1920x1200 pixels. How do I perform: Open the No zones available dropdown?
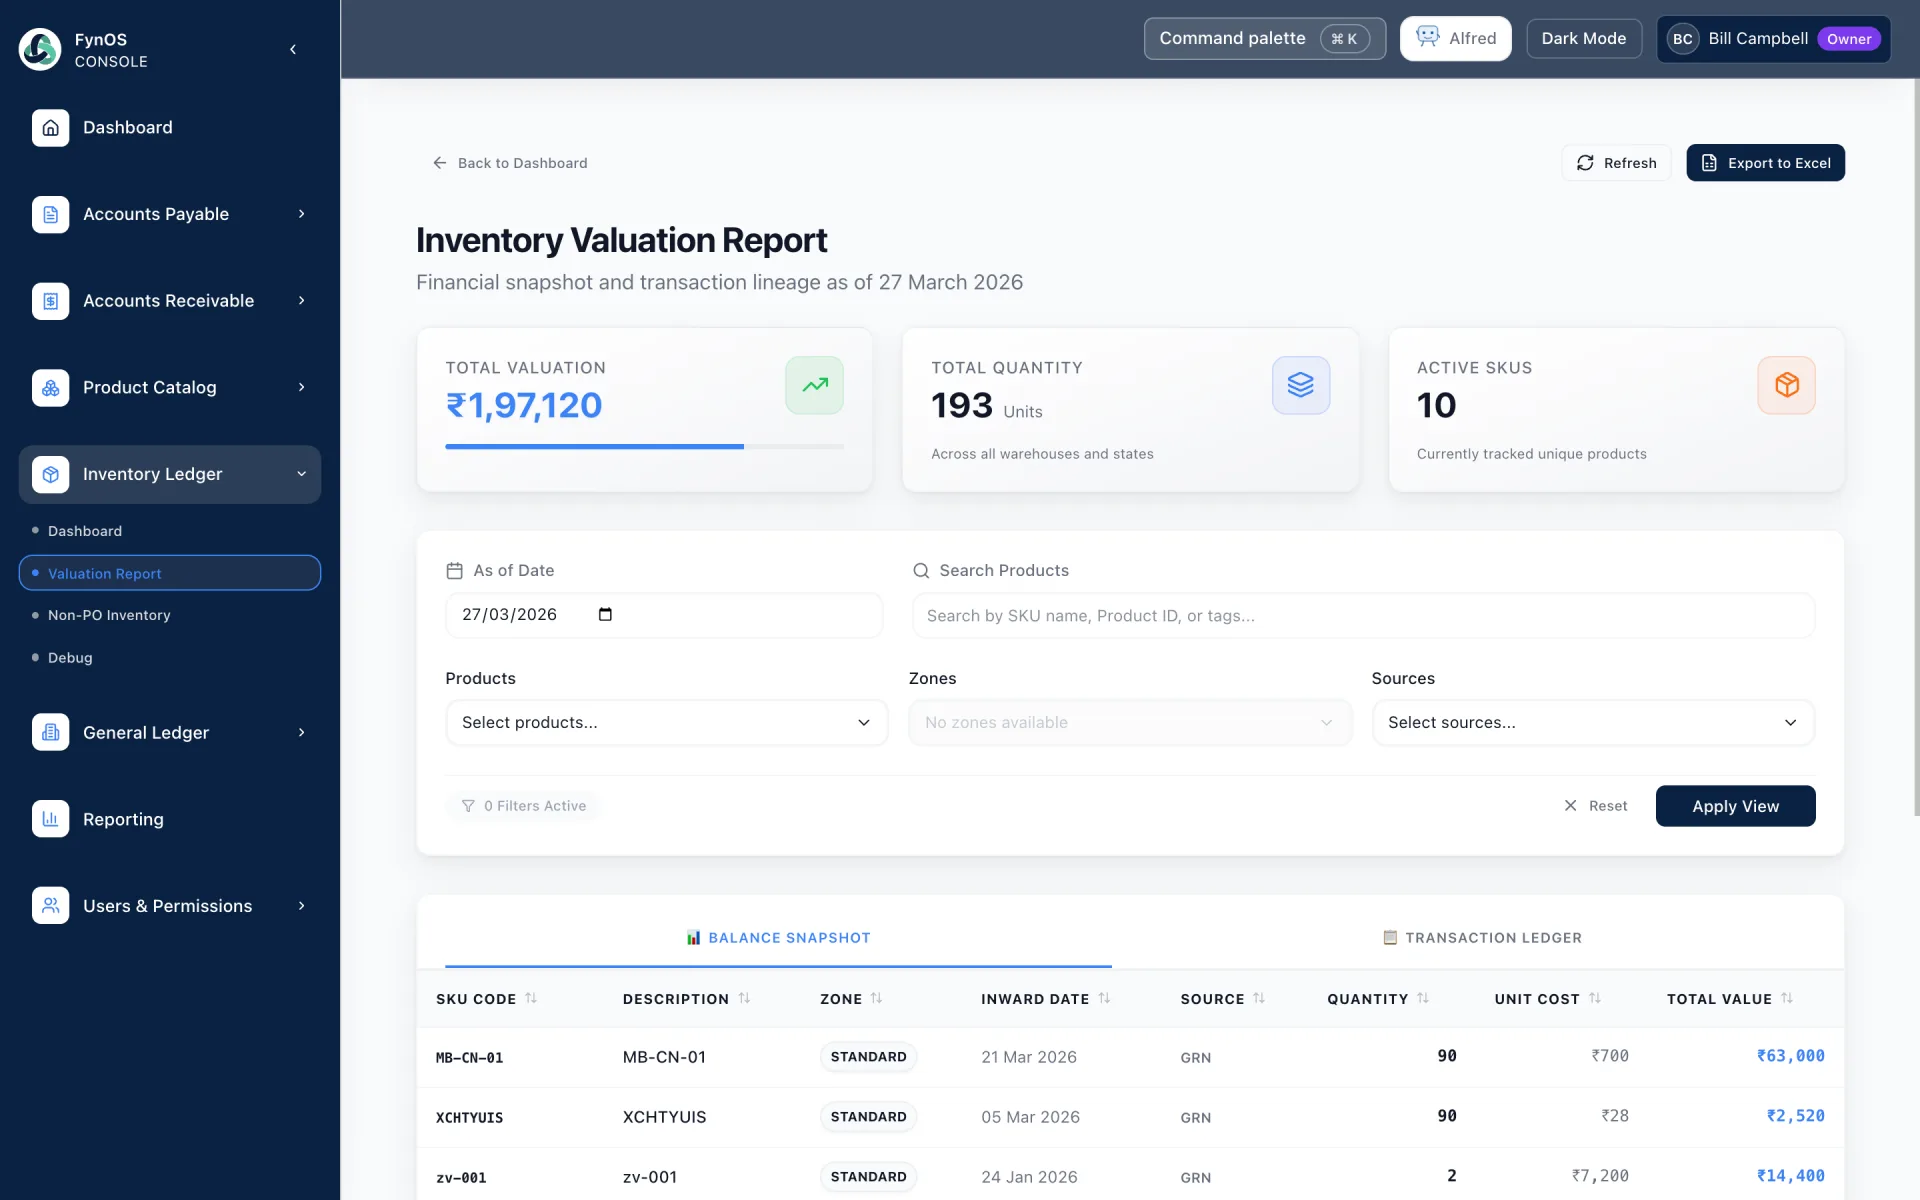tap(1130, 722)
